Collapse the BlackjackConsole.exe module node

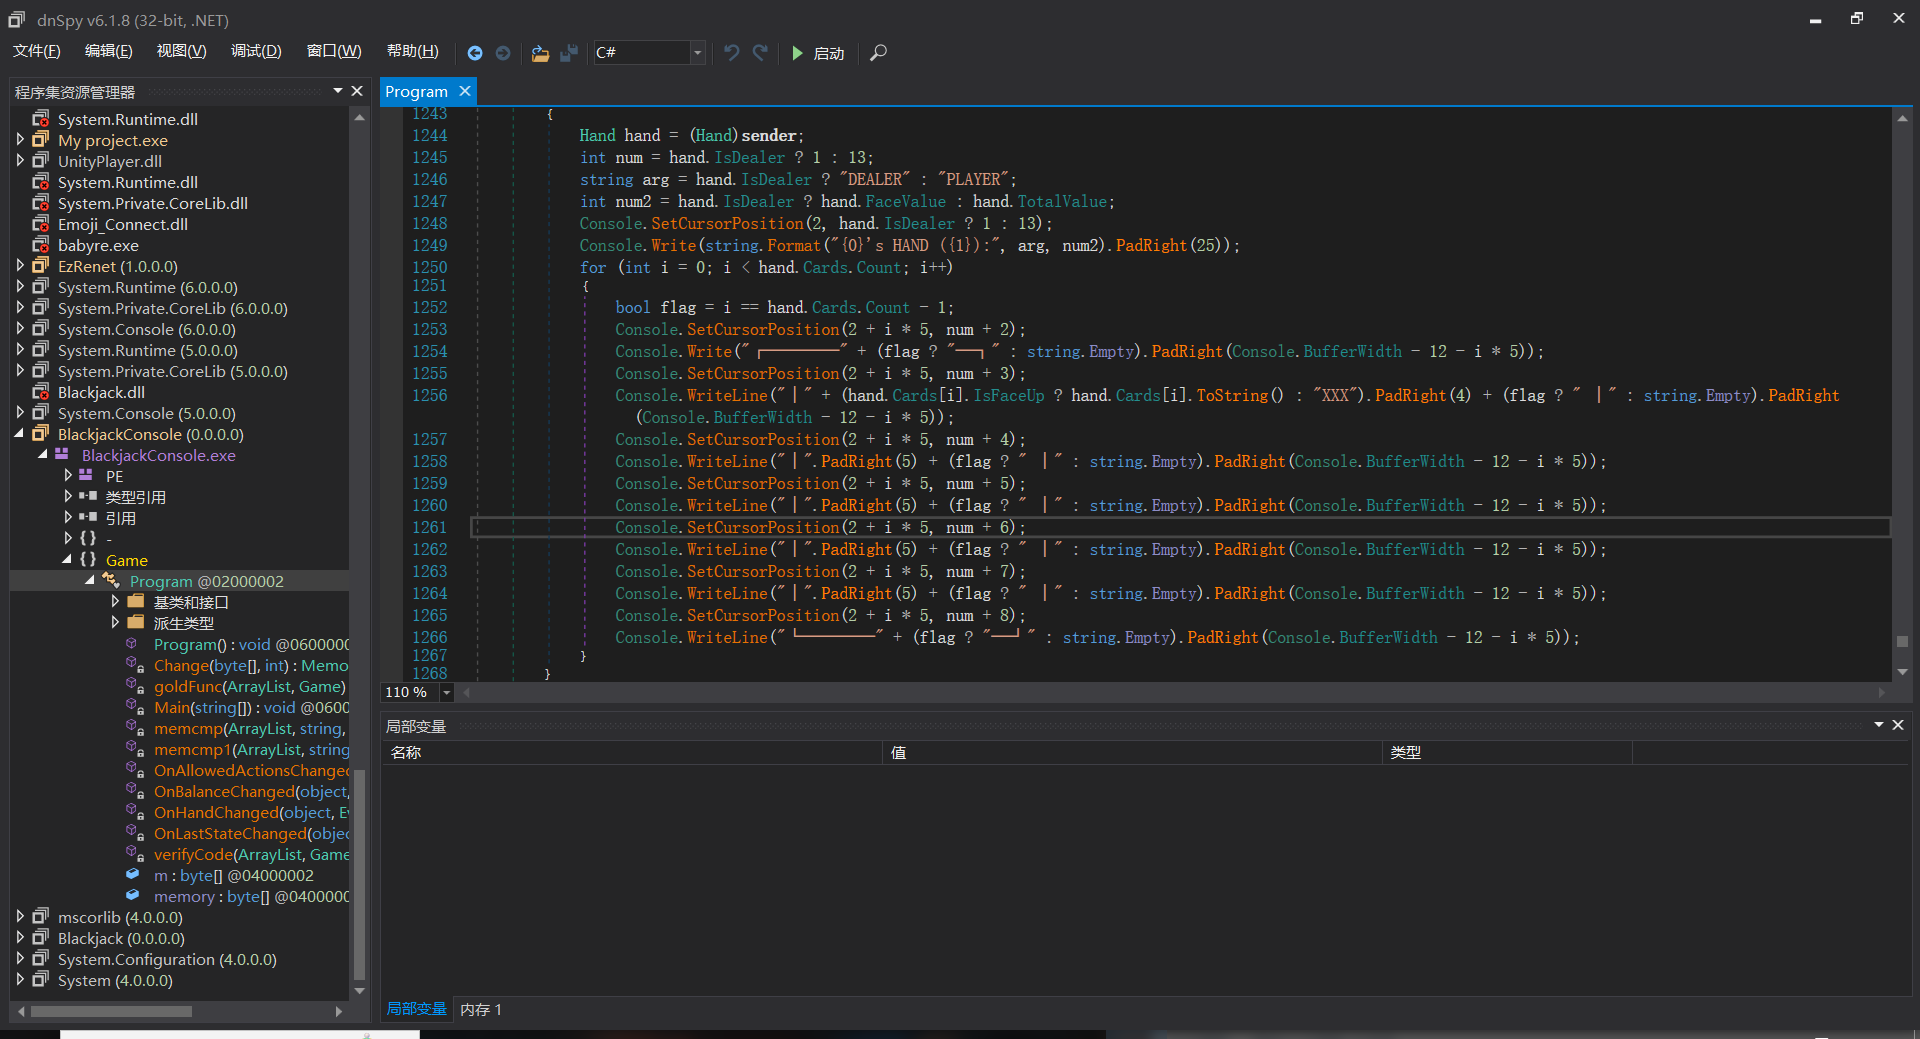coord(43,455)
